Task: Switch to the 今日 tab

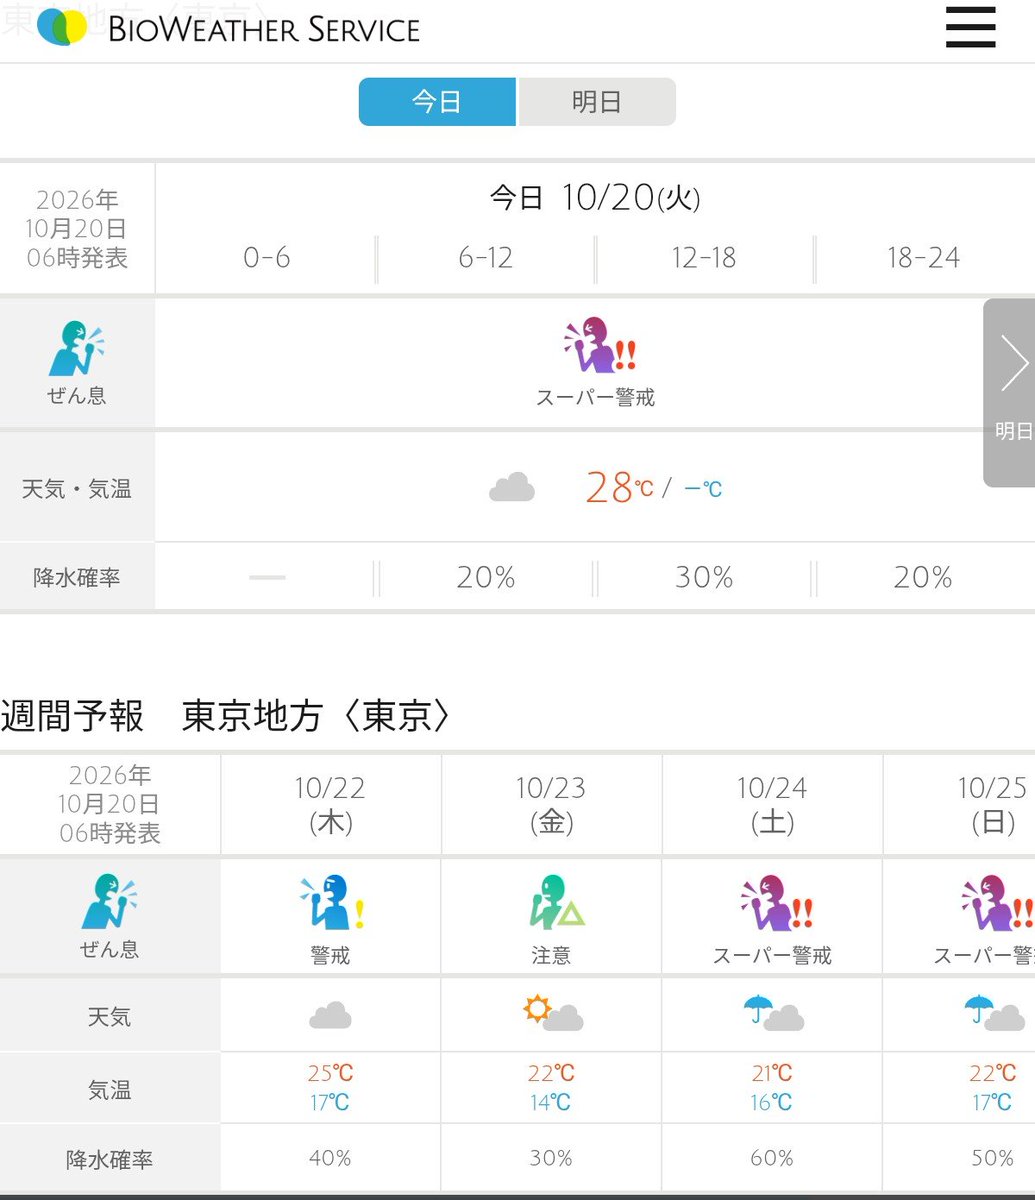Action: point(437,102)
